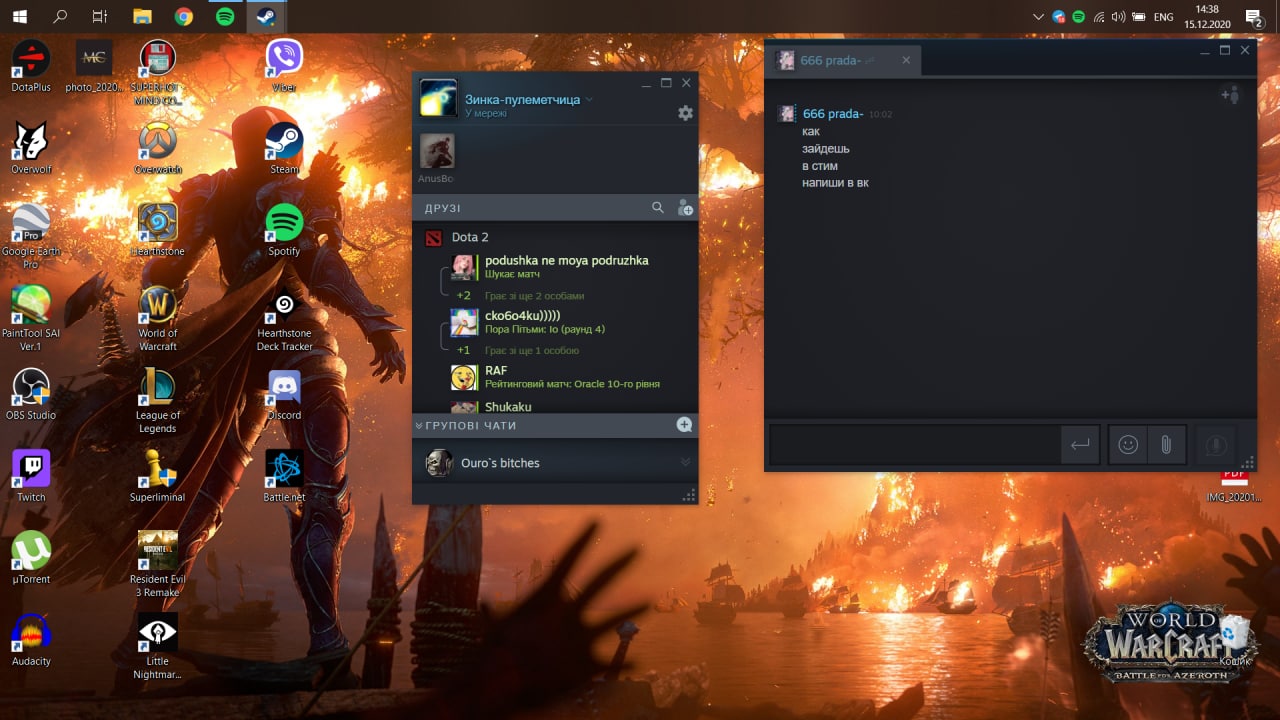Search friends with the magnifier icon

[658, 208]
